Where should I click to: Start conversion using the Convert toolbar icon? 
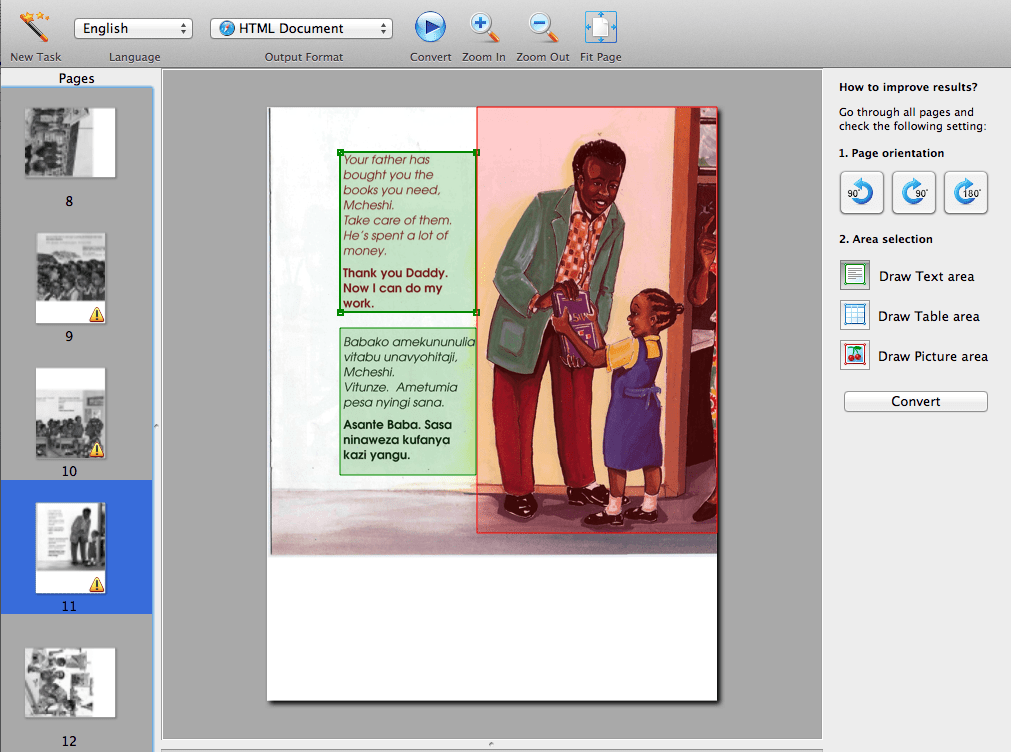point(430,28)
